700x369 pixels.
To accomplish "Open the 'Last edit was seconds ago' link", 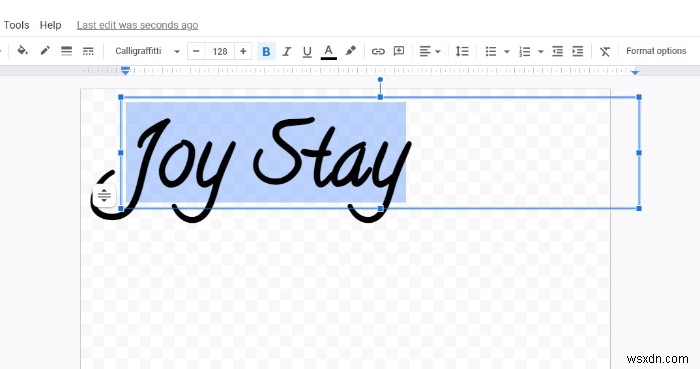I will [x=138, y=25].
